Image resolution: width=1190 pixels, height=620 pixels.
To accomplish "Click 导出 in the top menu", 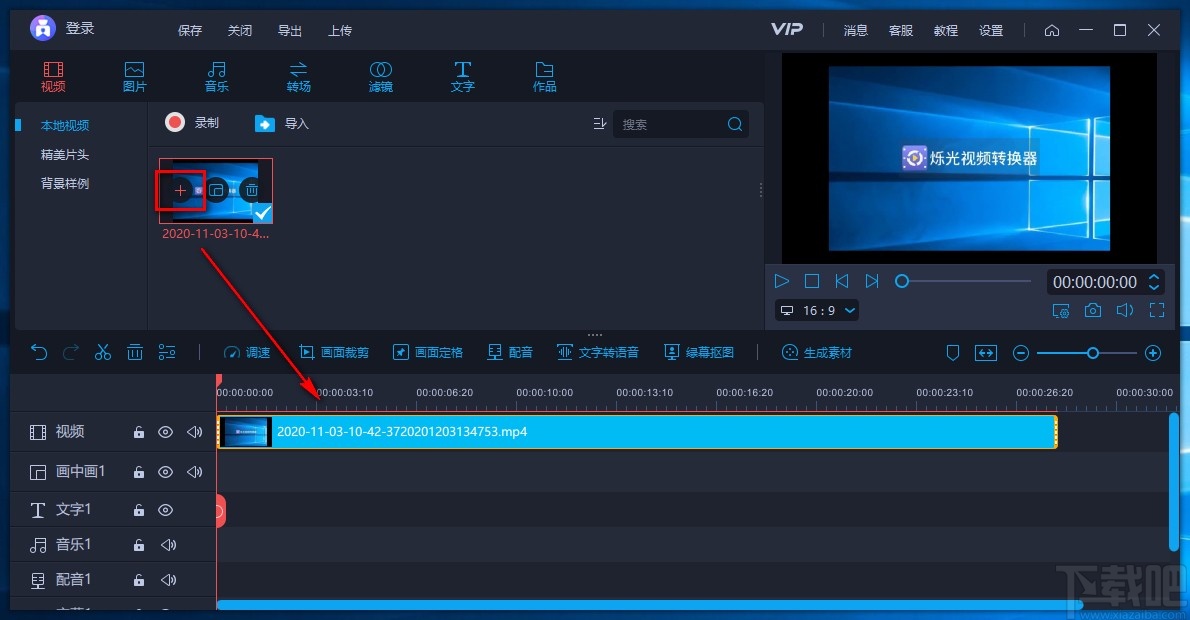I will tap(290, 30).
